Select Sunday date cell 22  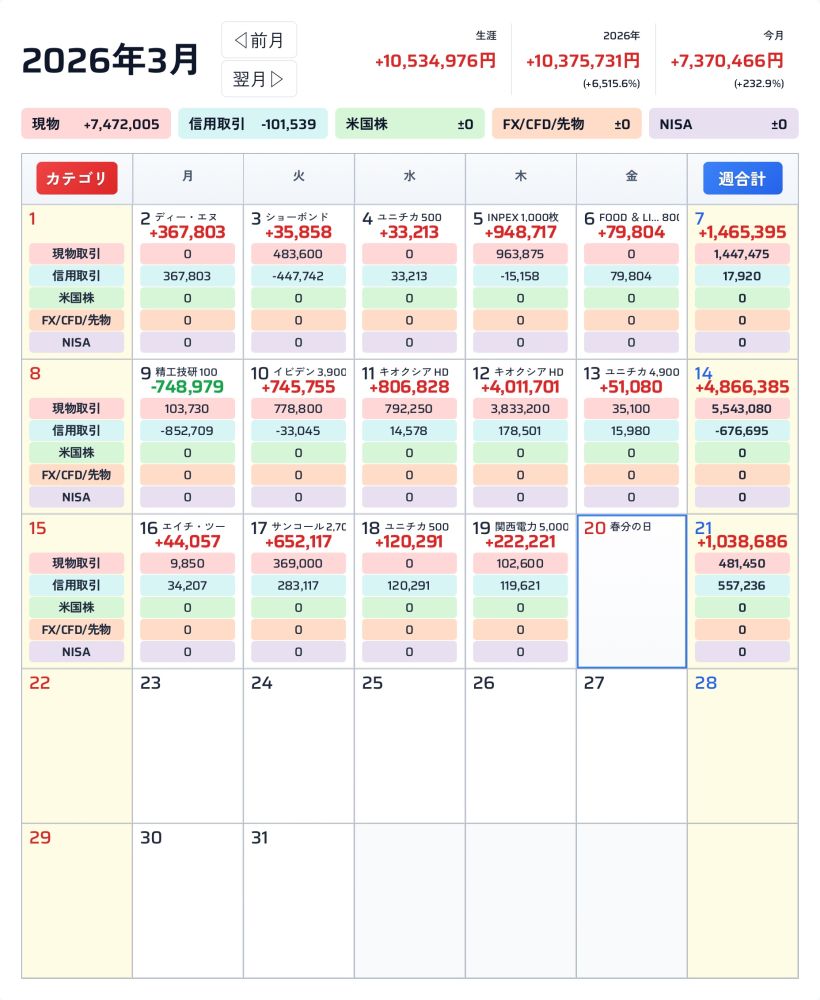tap(77, 746)
